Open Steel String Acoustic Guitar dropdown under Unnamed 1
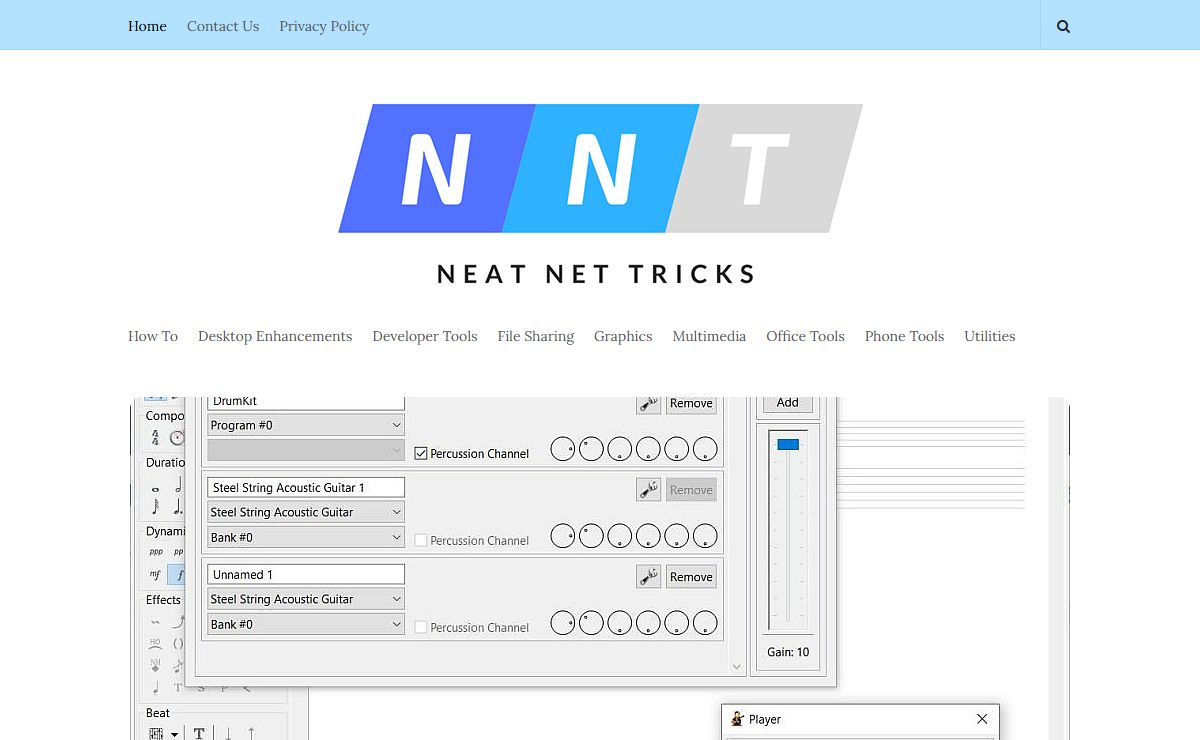This screenshot has width=1200, height=740. (x=305, y=599)
